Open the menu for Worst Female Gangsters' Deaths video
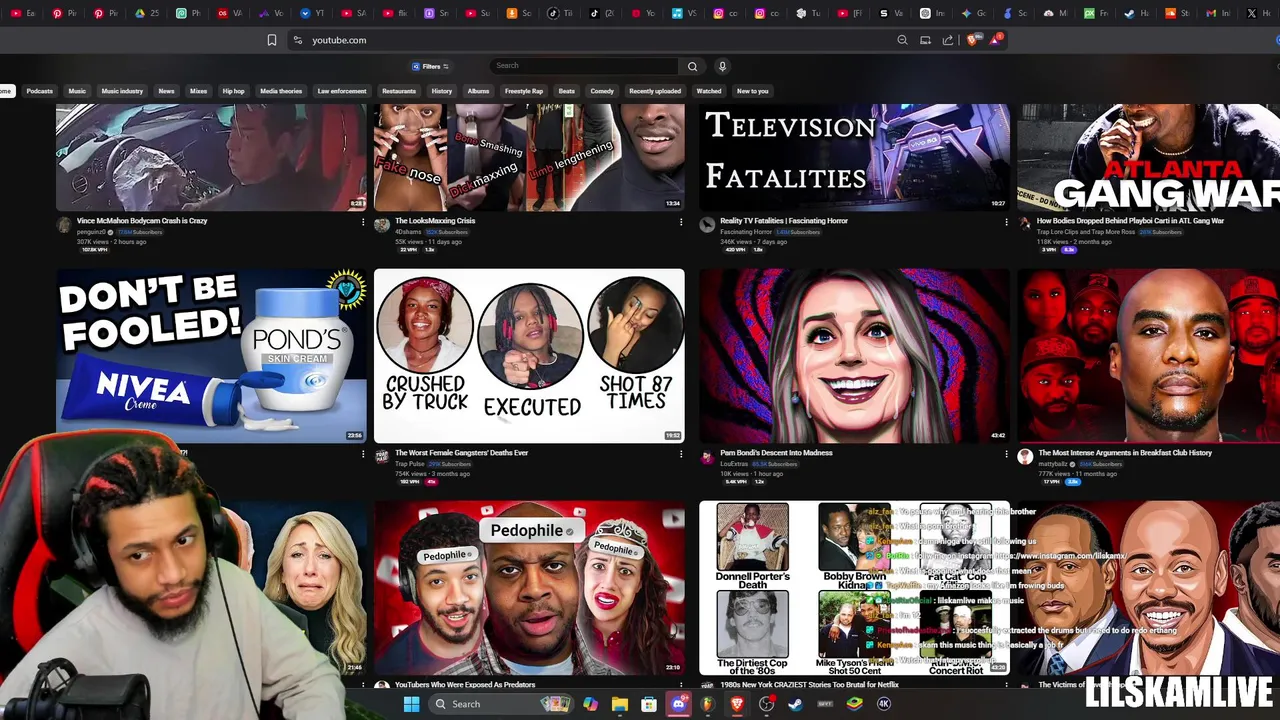The width and height of the screenshot is (1280, 720). pyautogui.click(x=681, y=454)
